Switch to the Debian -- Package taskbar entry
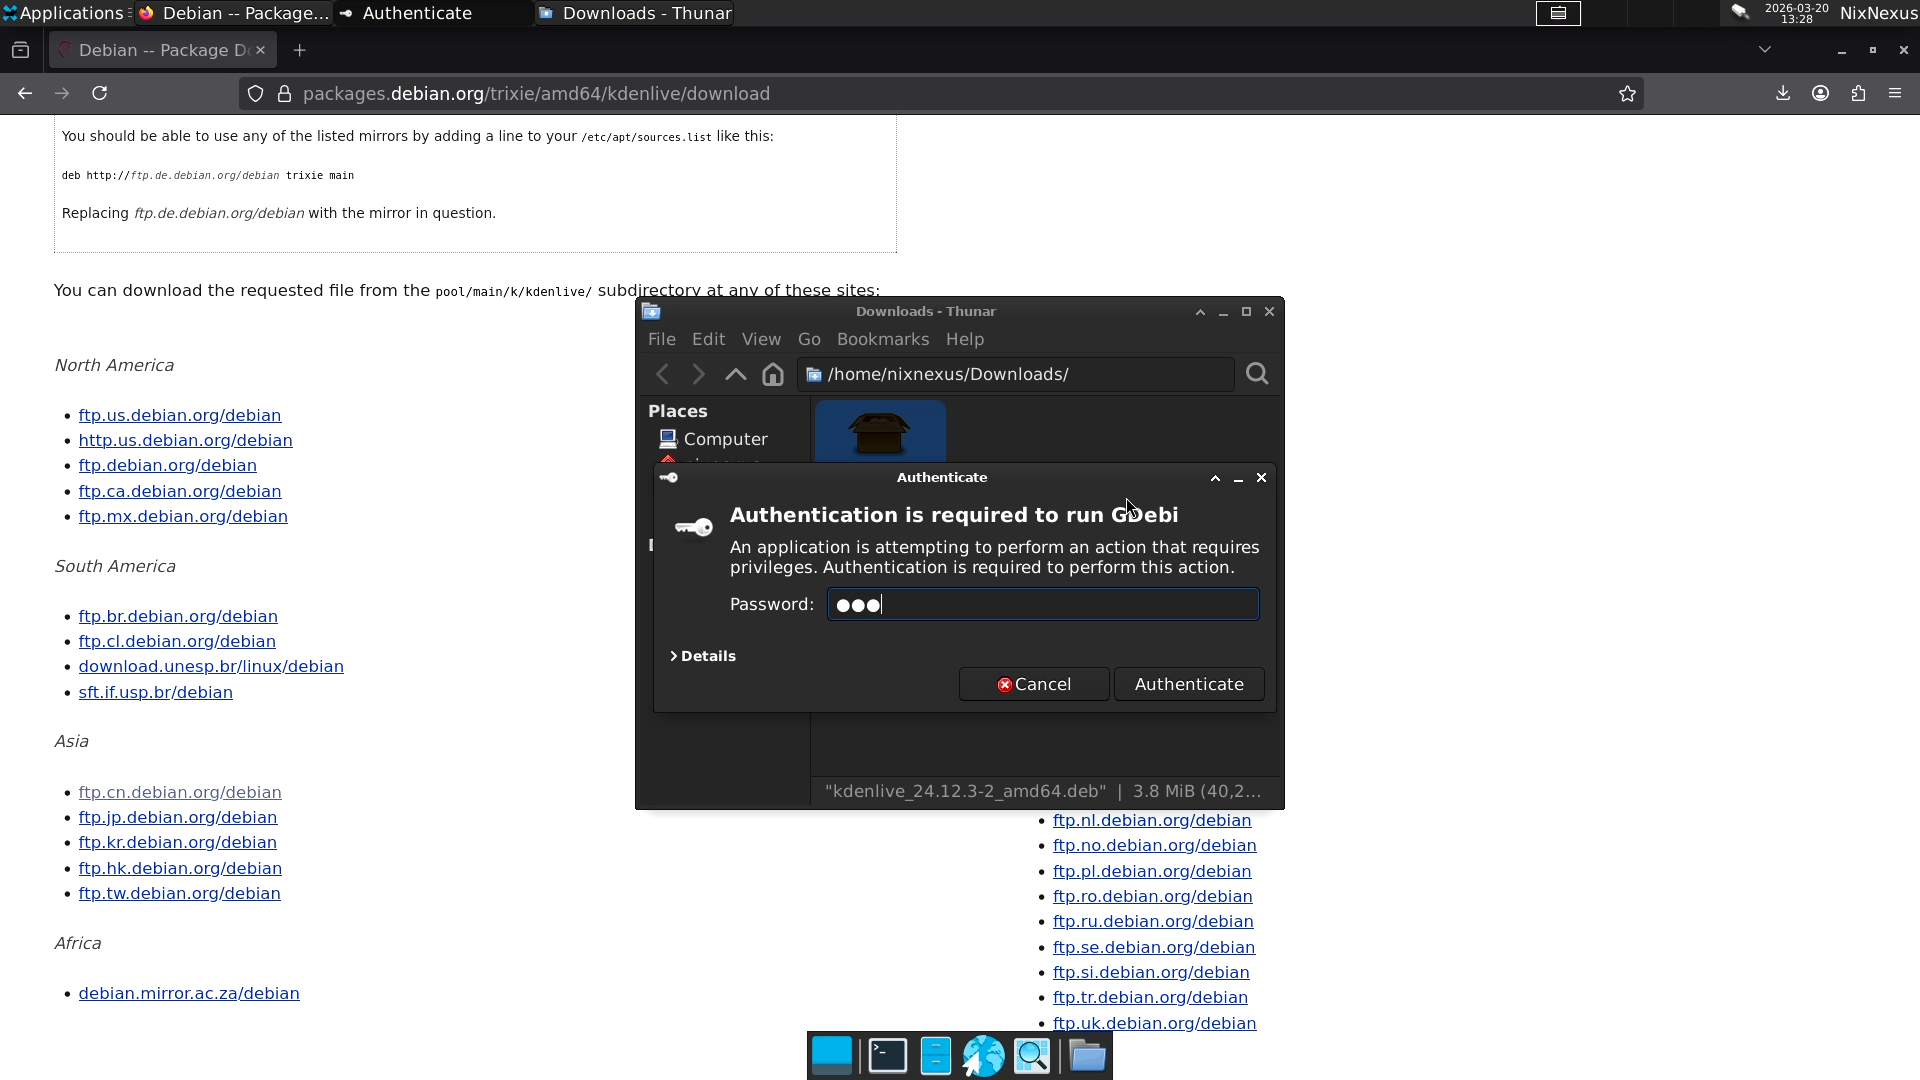1920x1080 pixels. [234, 13]
